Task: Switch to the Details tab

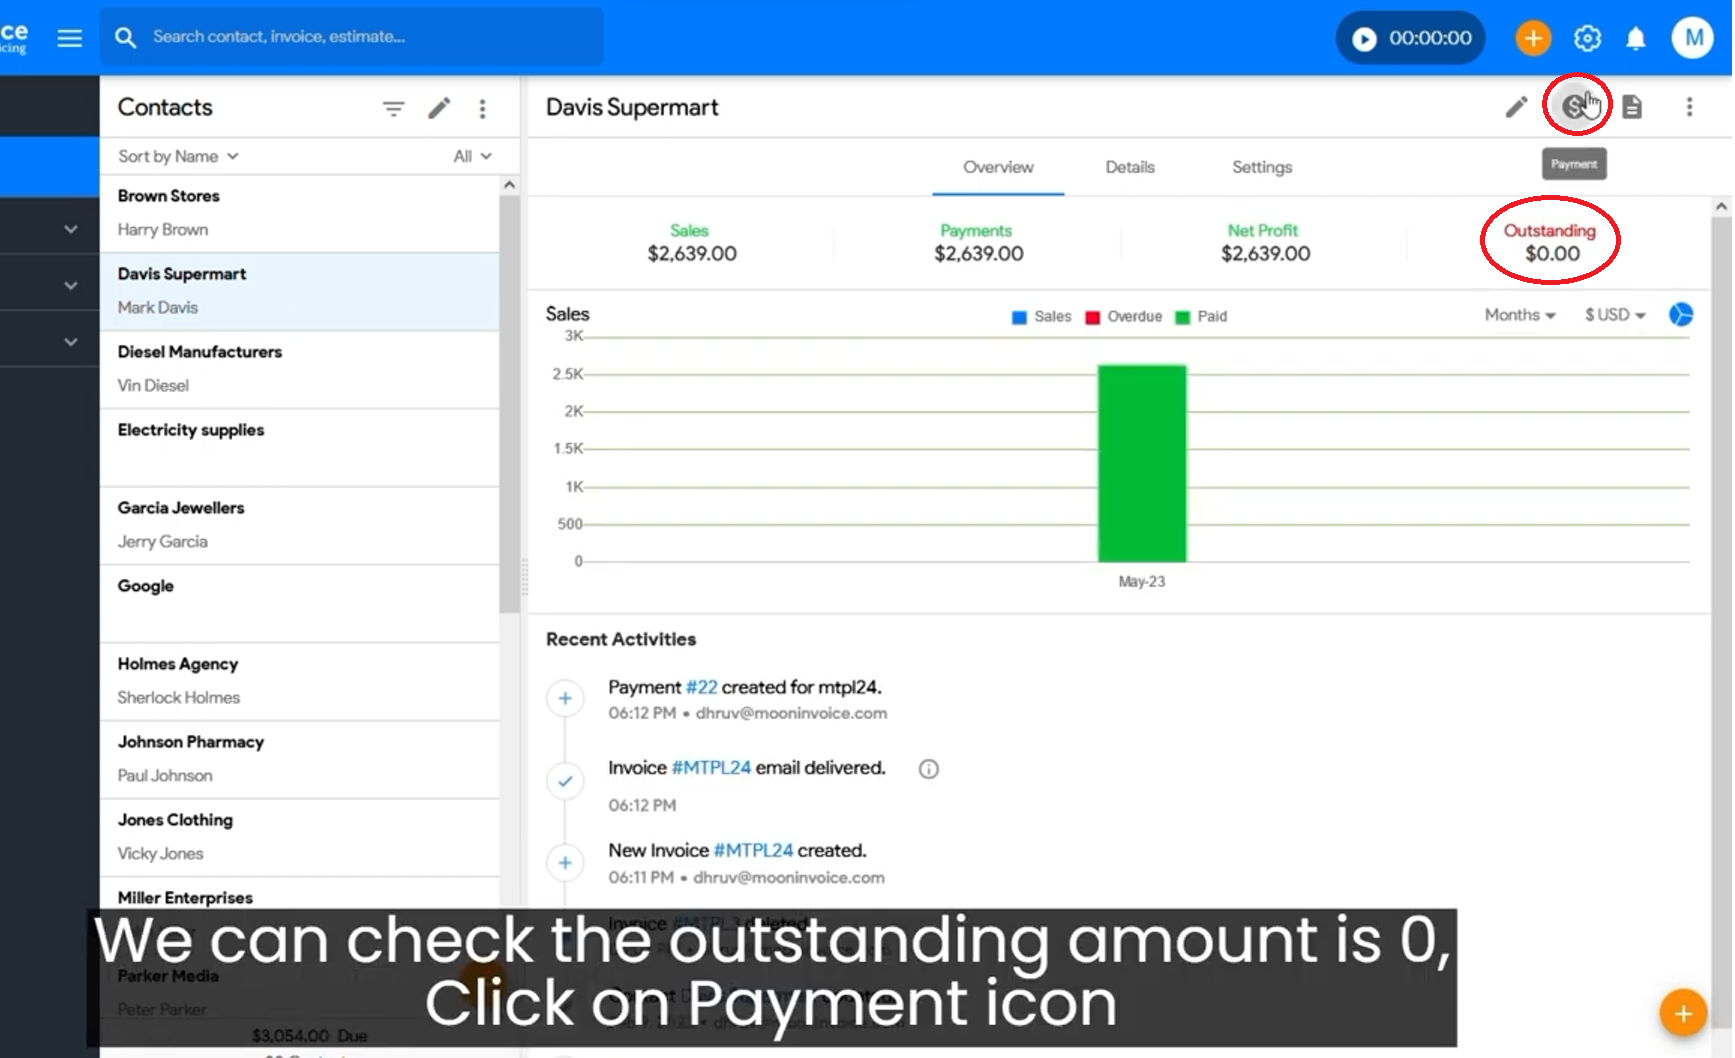Action: 1130,167
